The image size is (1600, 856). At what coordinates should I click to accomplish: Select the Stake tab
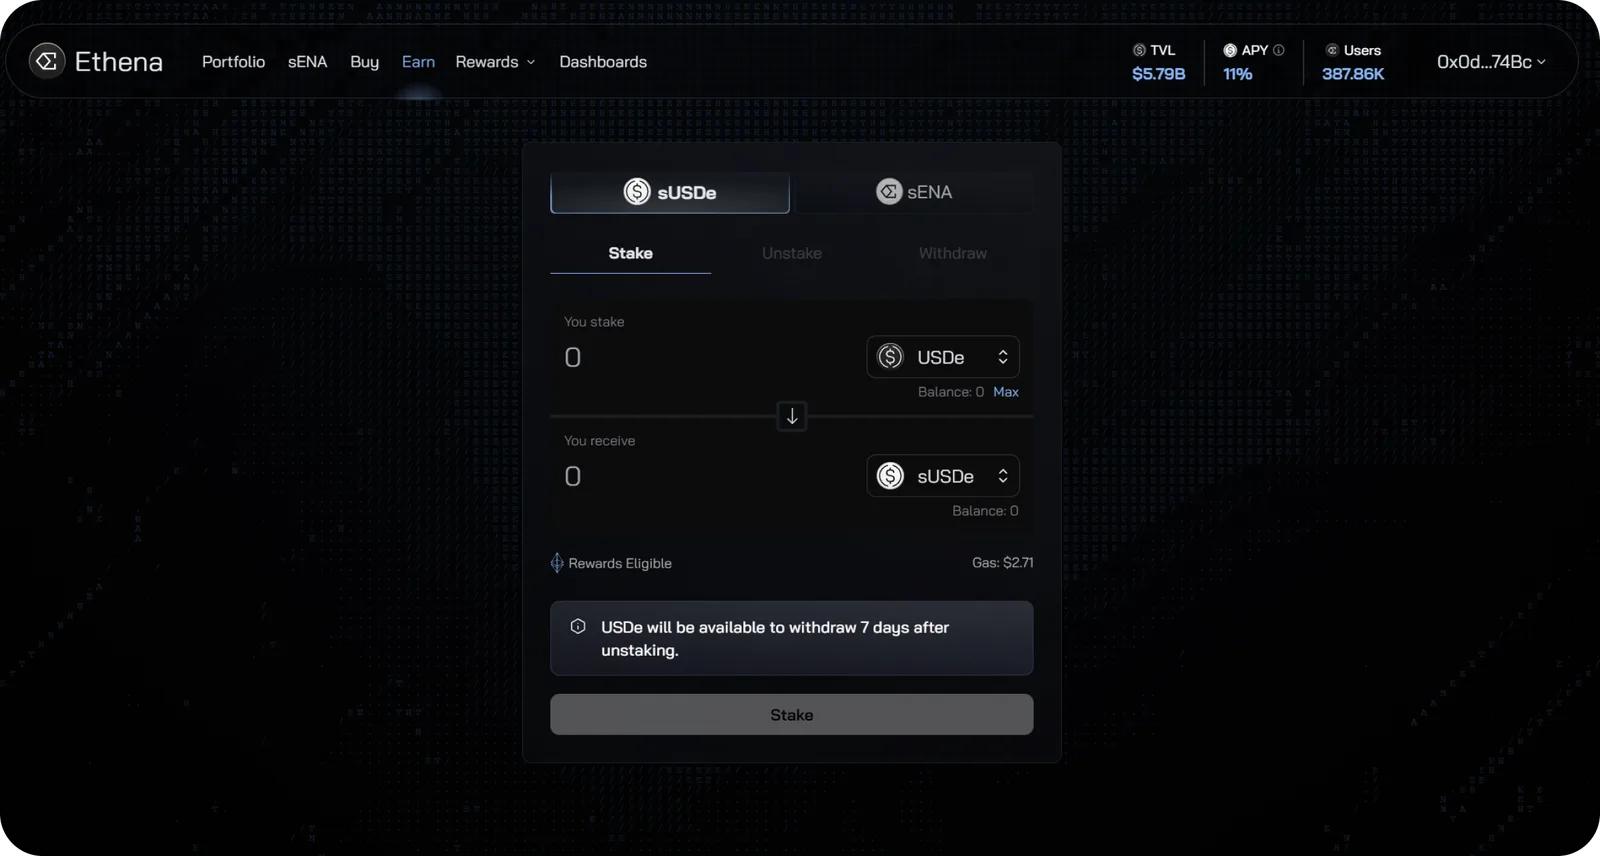(631, 254)
